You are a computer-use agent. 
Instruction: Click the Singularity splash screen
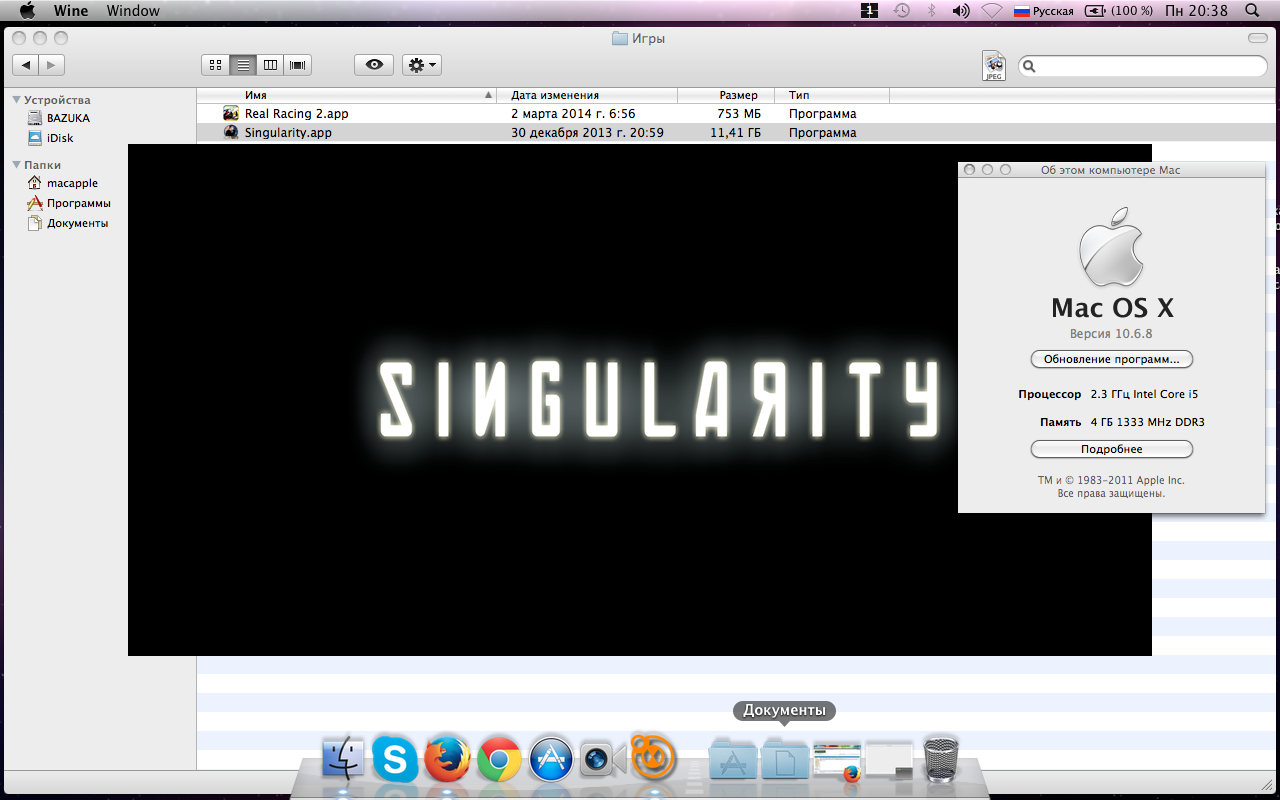pyautogui.click(x=640, y=400)
